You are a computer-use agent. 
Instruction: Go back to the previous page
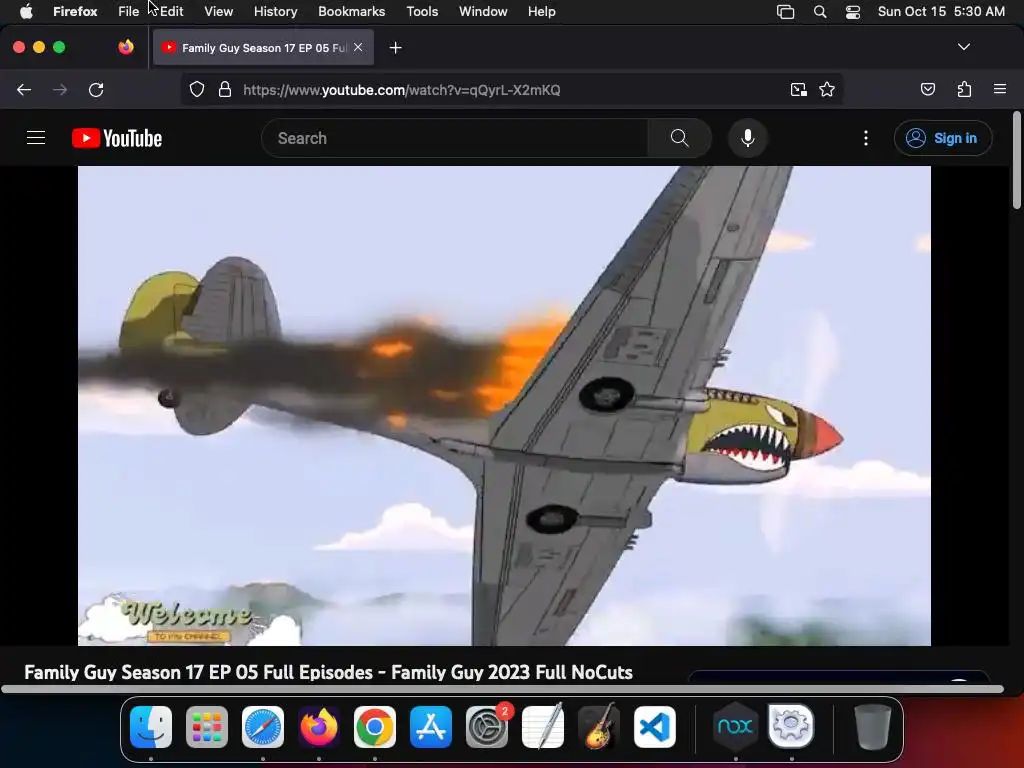point(24,89)
